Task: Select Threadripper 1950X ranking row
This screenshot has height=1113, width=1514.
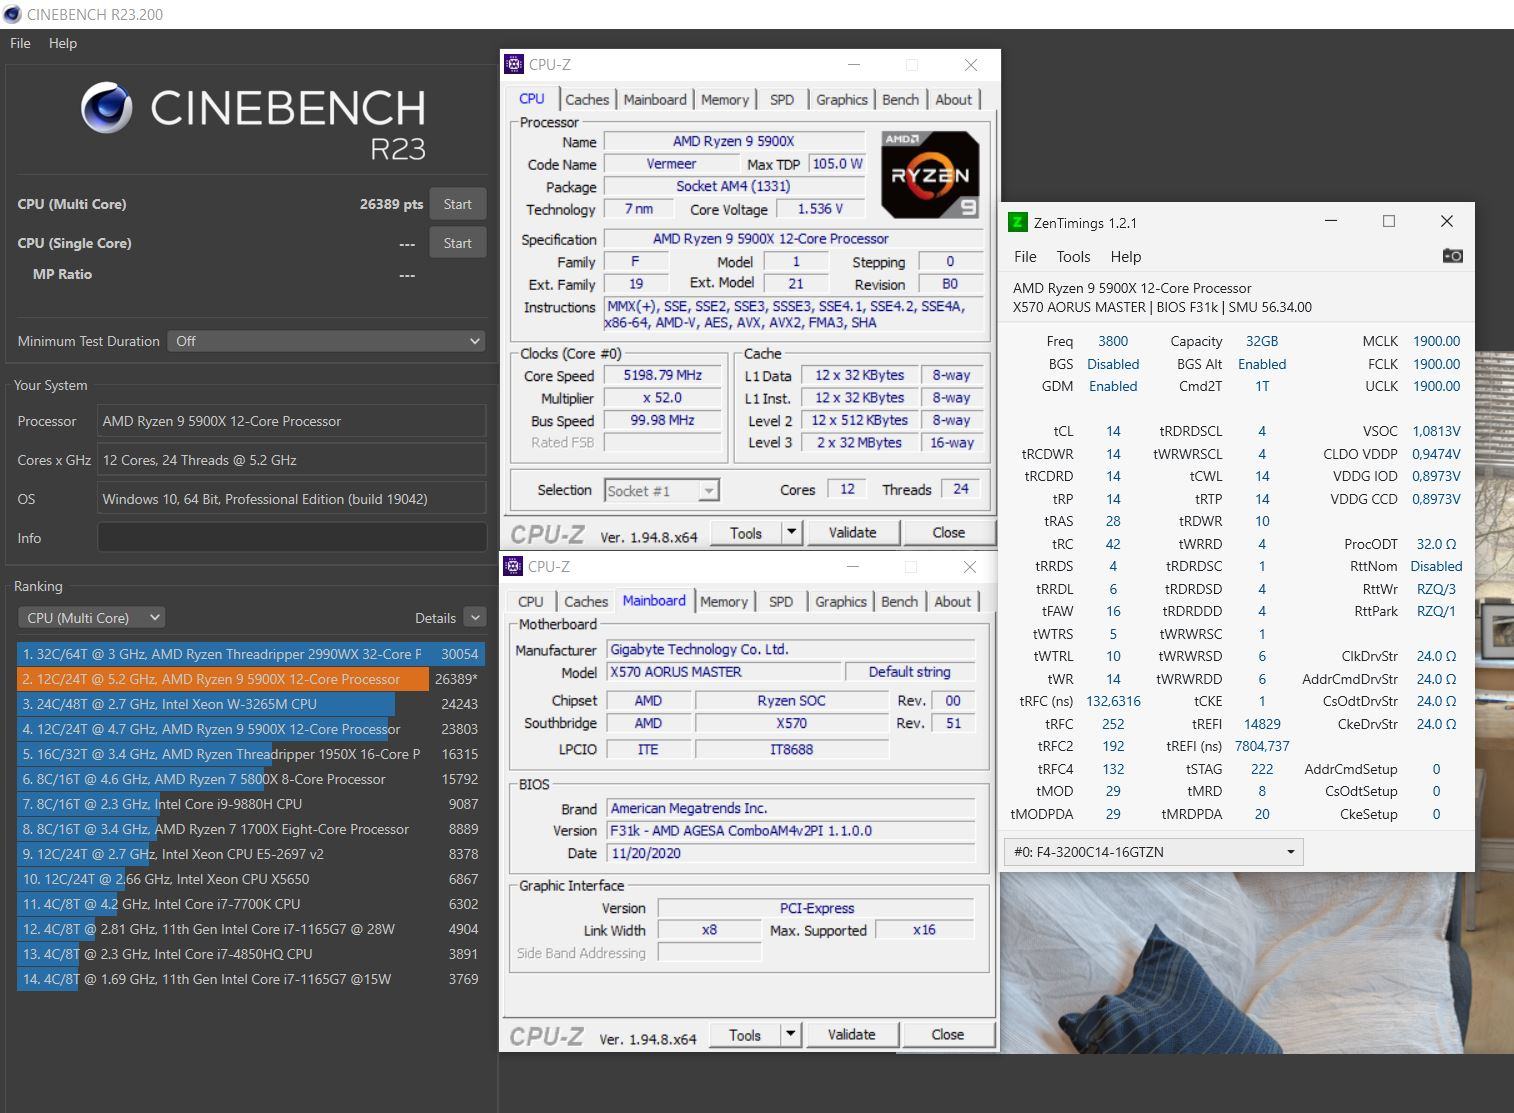Action: [x=251, y=754]
